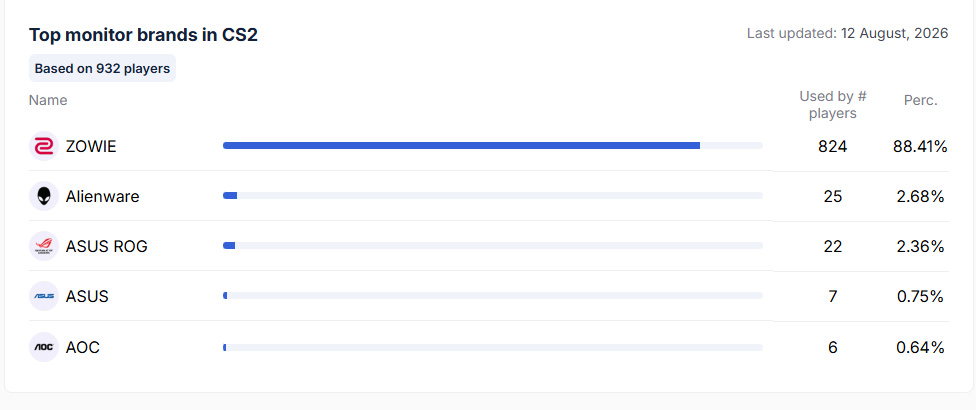Click the Perc. column header
976x410 pixels.
coord(921,100)
